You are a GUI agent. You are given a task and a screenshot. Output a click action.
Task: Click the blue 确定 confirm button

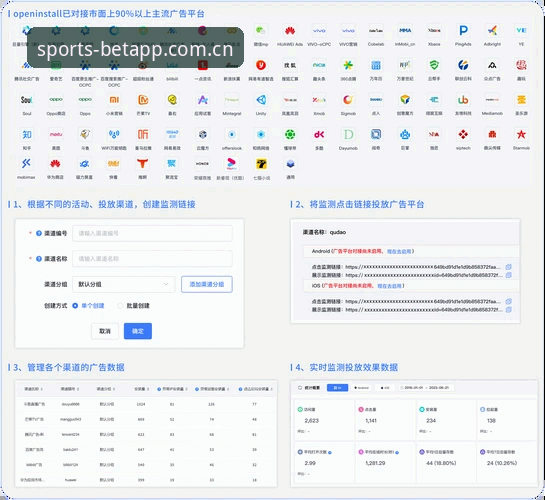pos(138,331)
